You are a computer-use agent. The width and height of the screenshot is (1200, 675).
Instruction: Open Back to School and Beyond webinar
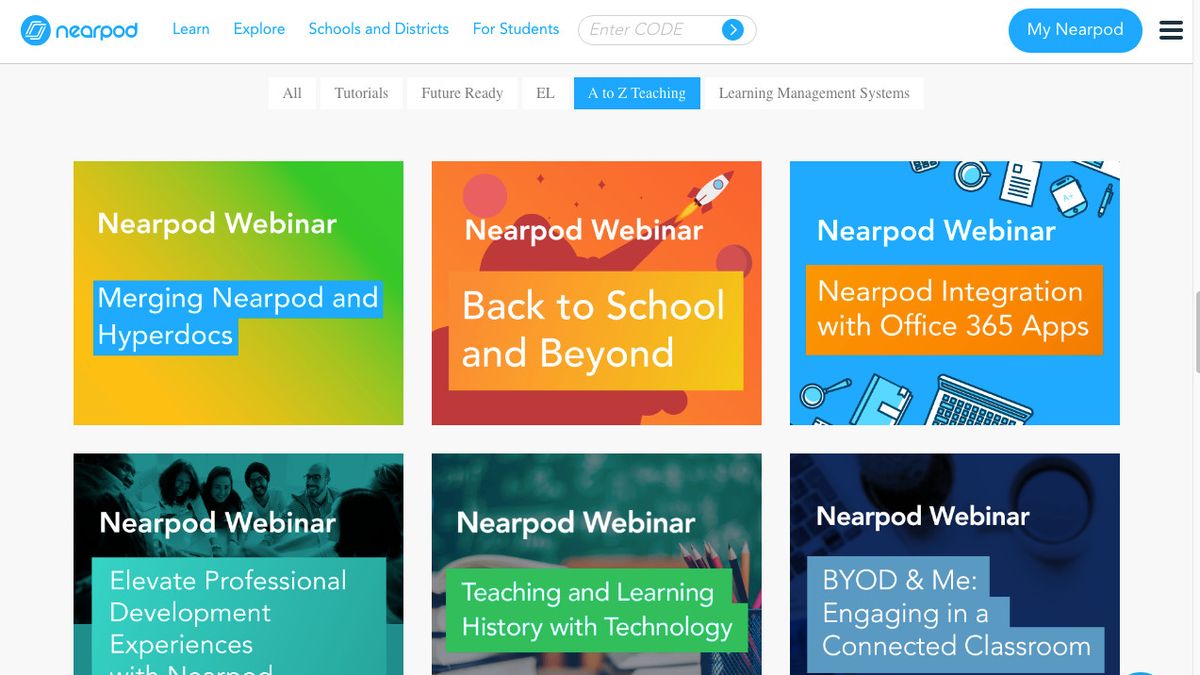pyautogui.click(x=596, y=293)
